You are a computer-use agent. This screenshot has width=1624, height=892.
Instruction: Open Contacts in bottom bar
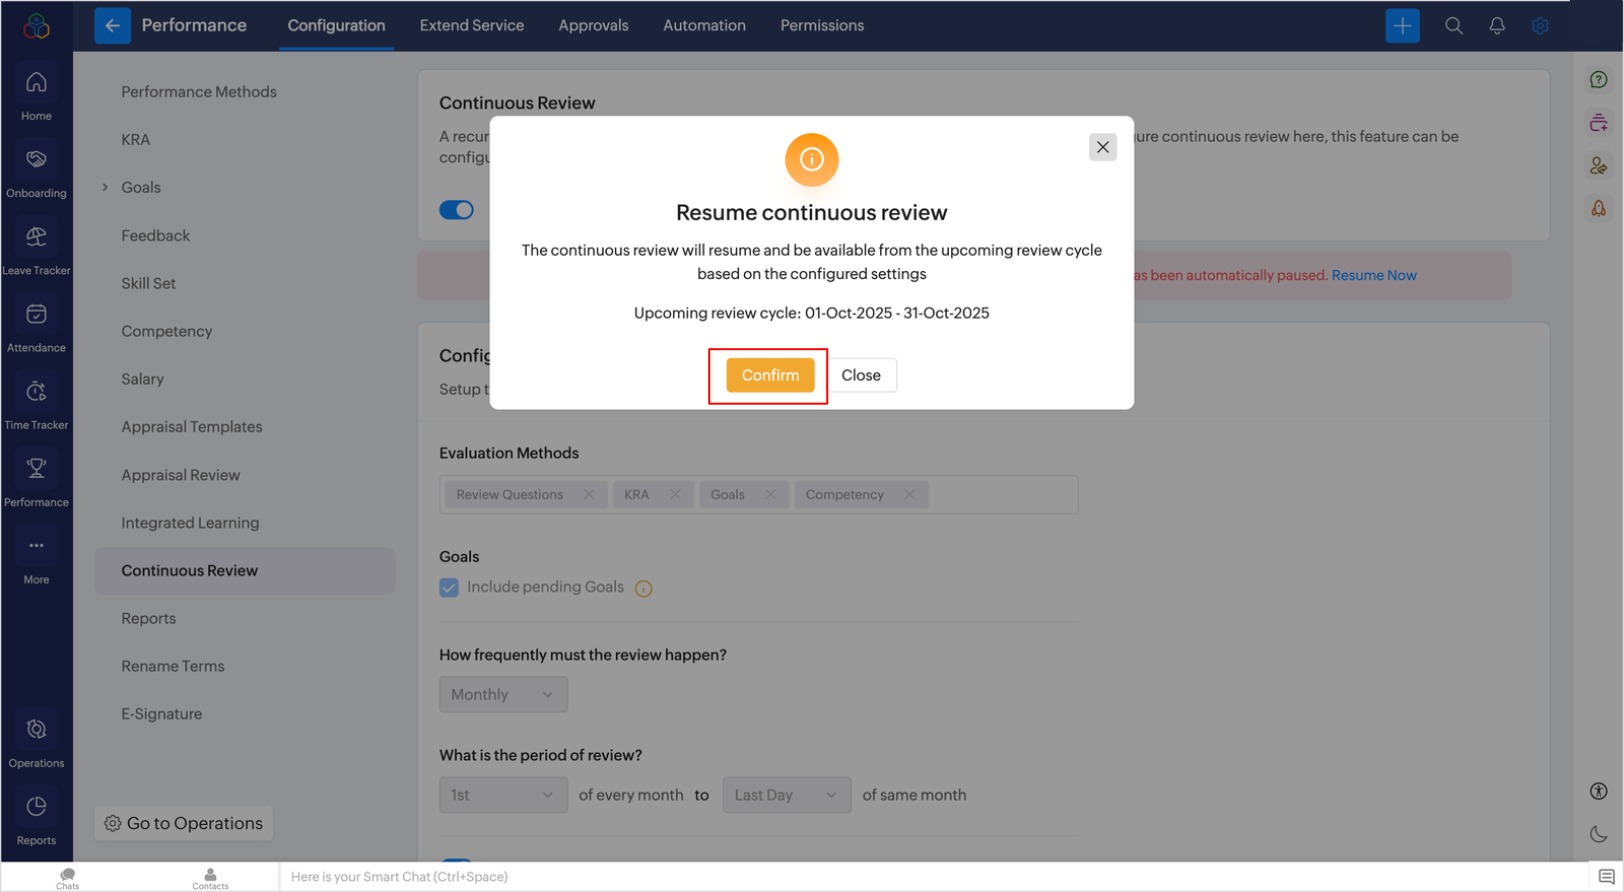[x=210, y=877]
